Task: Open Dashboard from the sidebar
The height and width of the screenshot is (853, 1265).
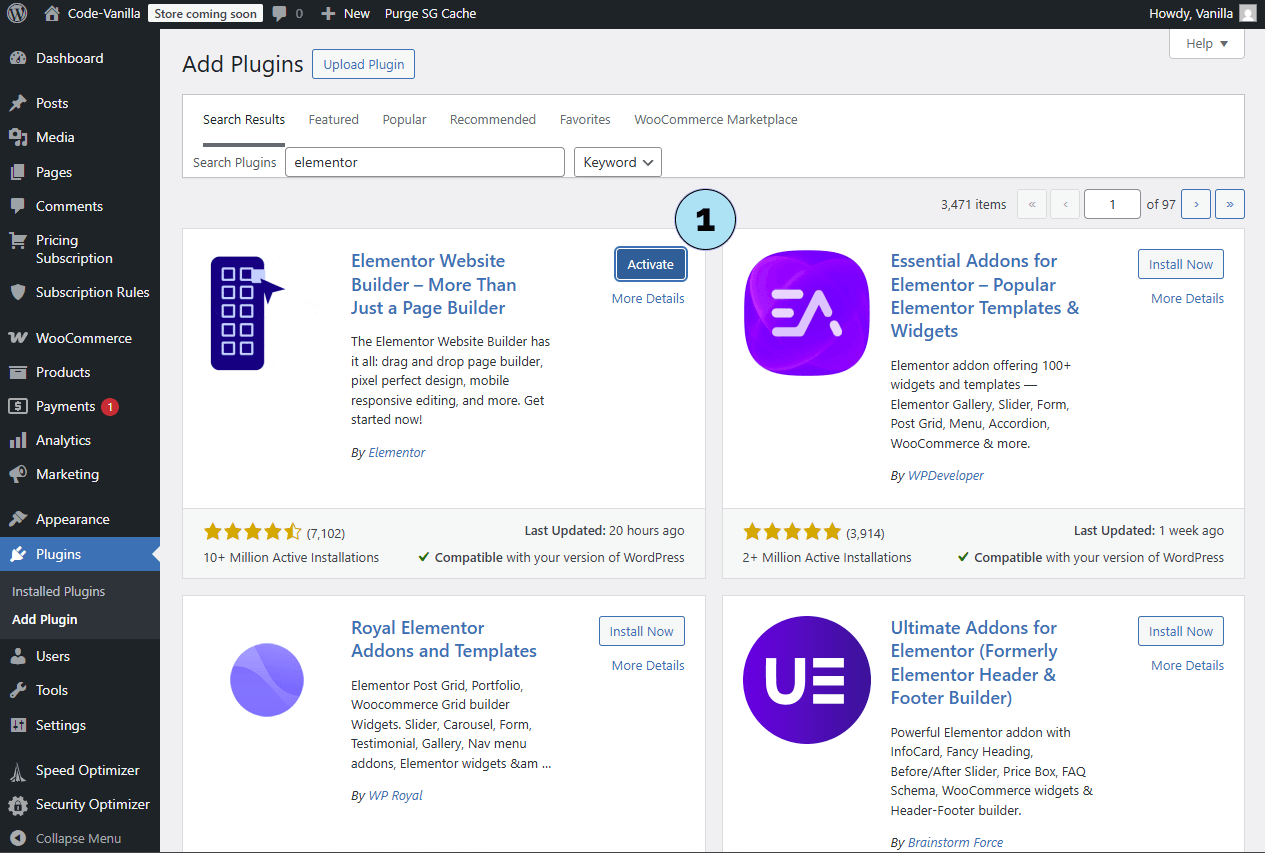Action: tap(69, 58)
